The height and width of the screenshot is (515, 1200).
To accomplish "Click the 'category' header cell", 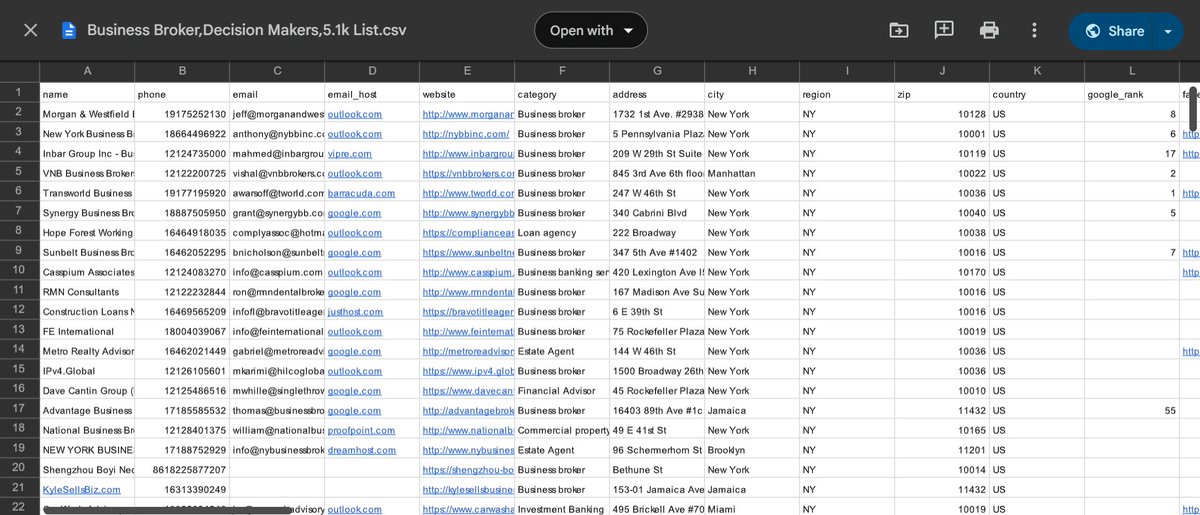I will [x=562, y=94].
